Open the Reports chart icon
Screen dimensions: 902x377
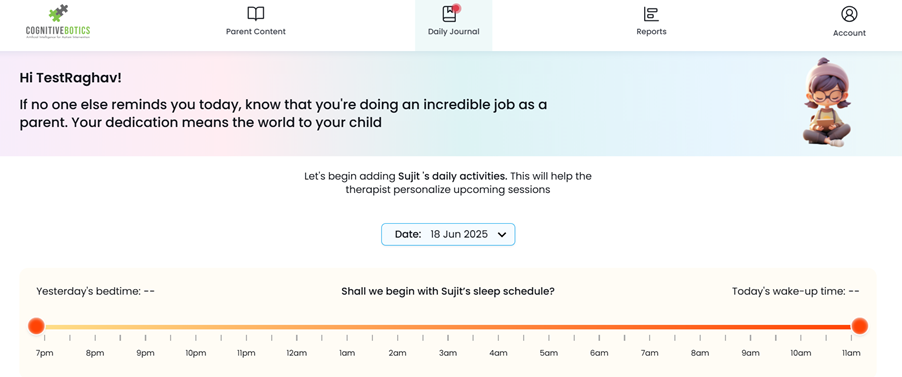651,14
